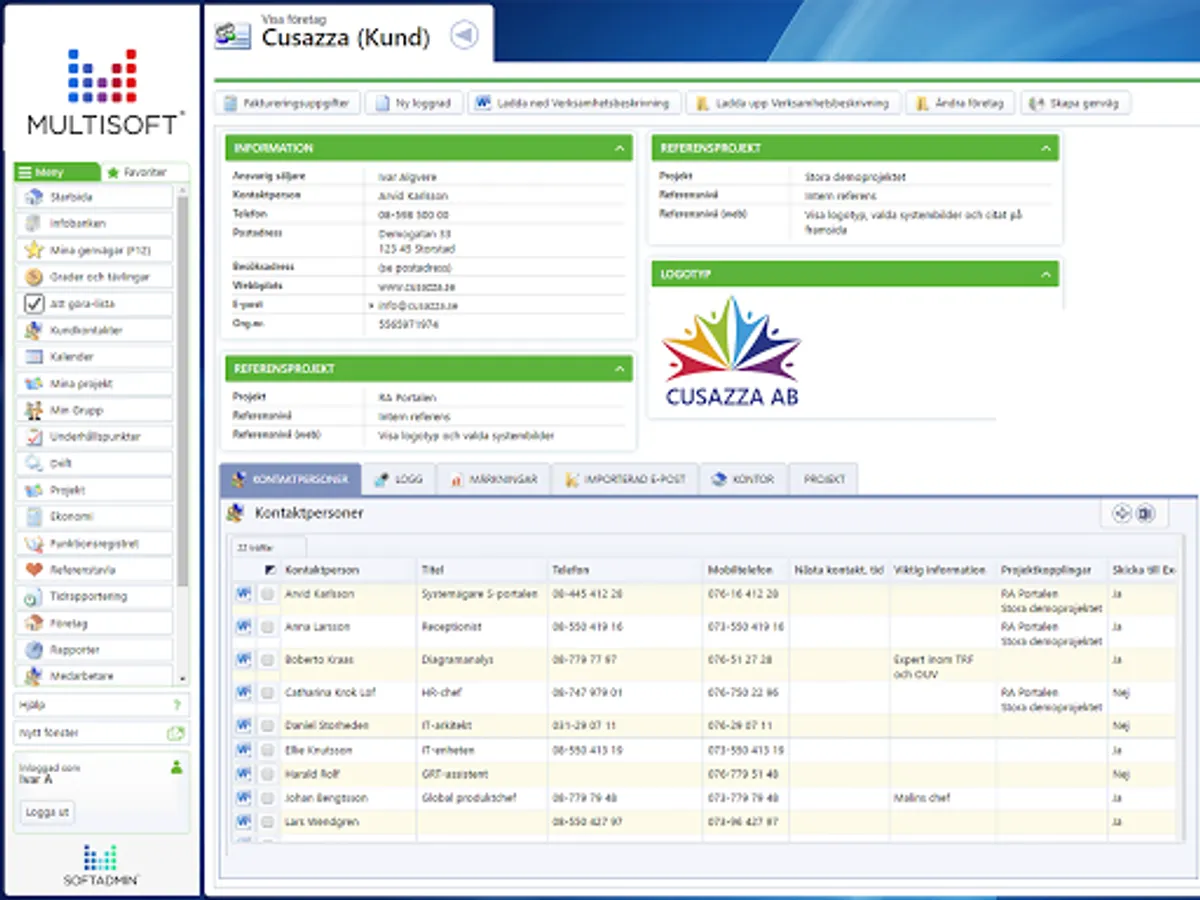
Task: Open Infobanken in the sidebar
Action: click(94, 224)
